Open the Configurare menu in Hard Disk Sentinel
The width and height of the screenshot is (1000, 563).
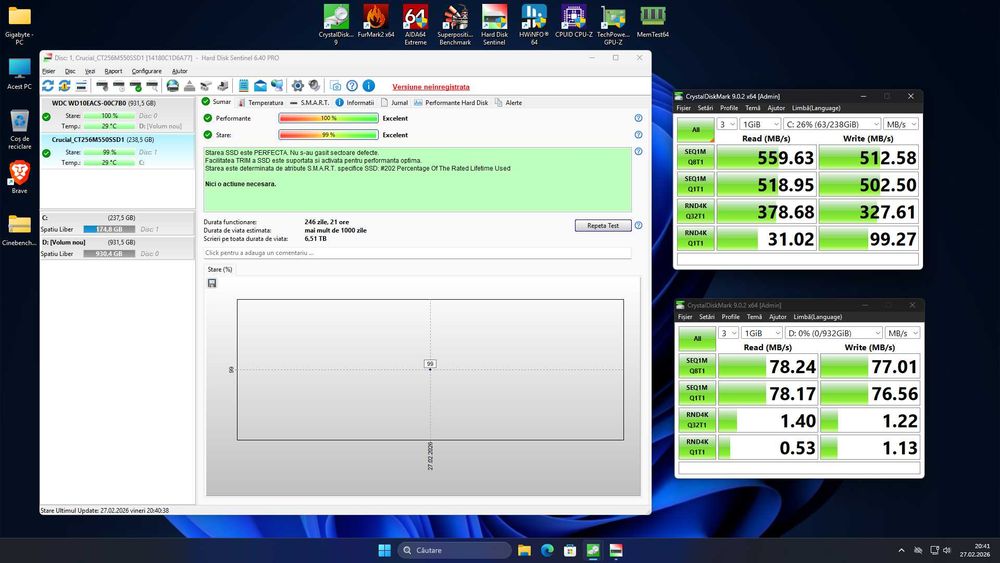pyautogui.click(x=147, y=71)
